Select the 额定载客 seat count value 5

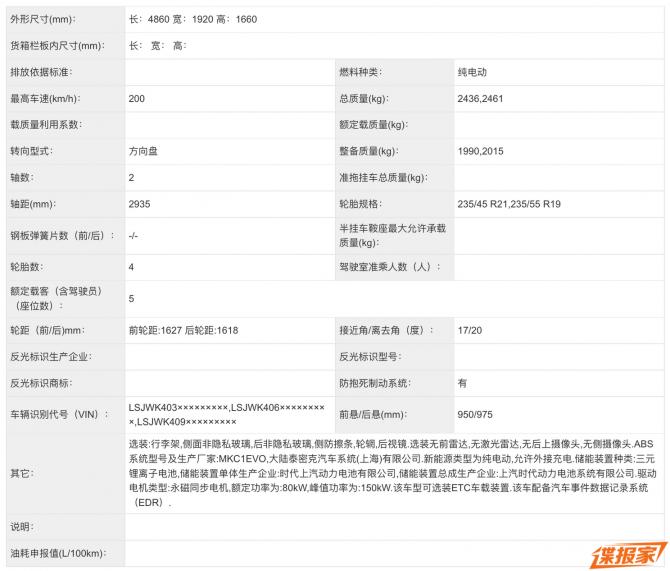[131, 298]
